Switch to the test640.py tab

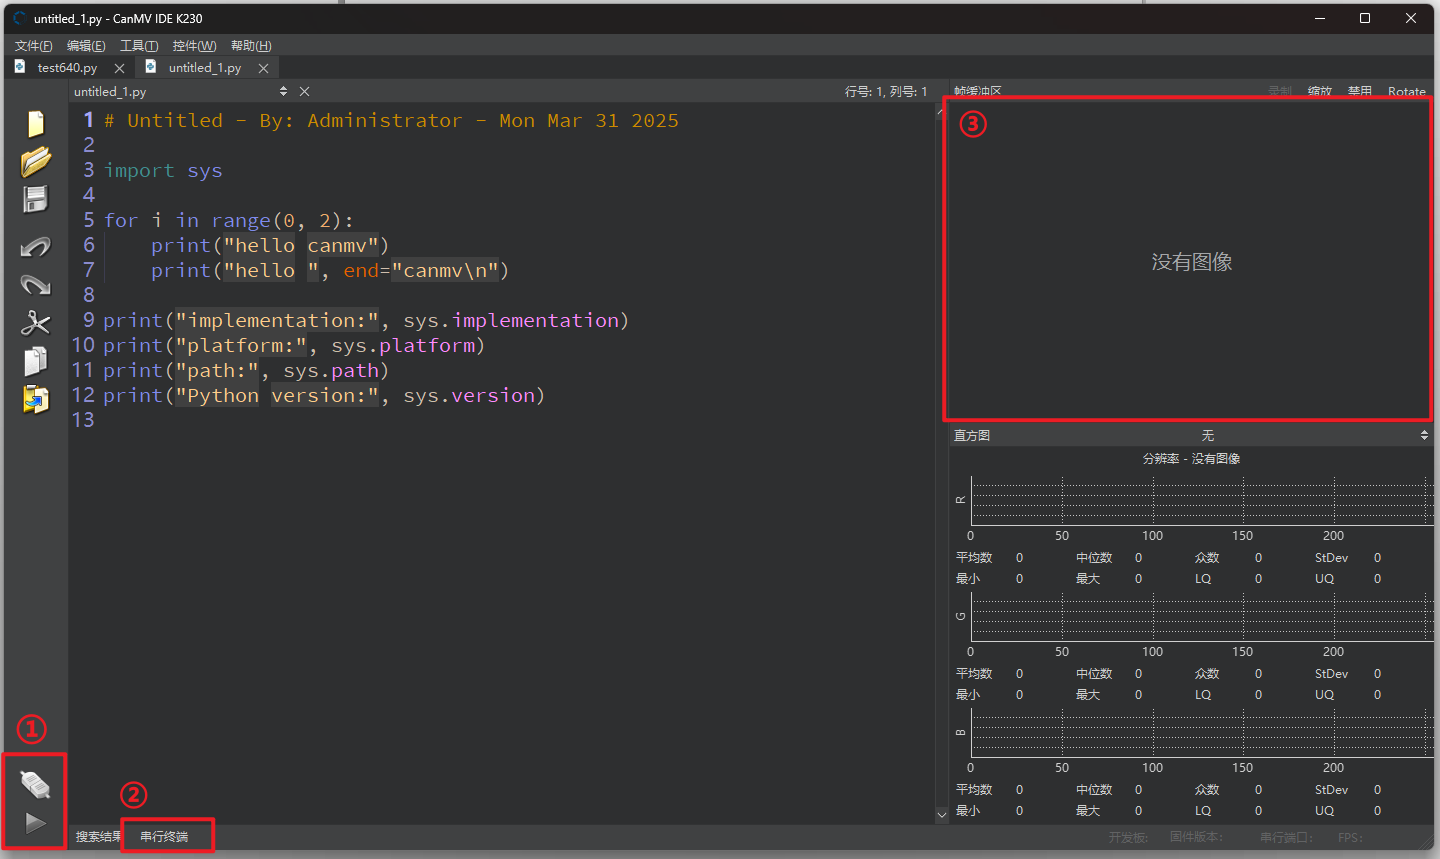(67, 68)
